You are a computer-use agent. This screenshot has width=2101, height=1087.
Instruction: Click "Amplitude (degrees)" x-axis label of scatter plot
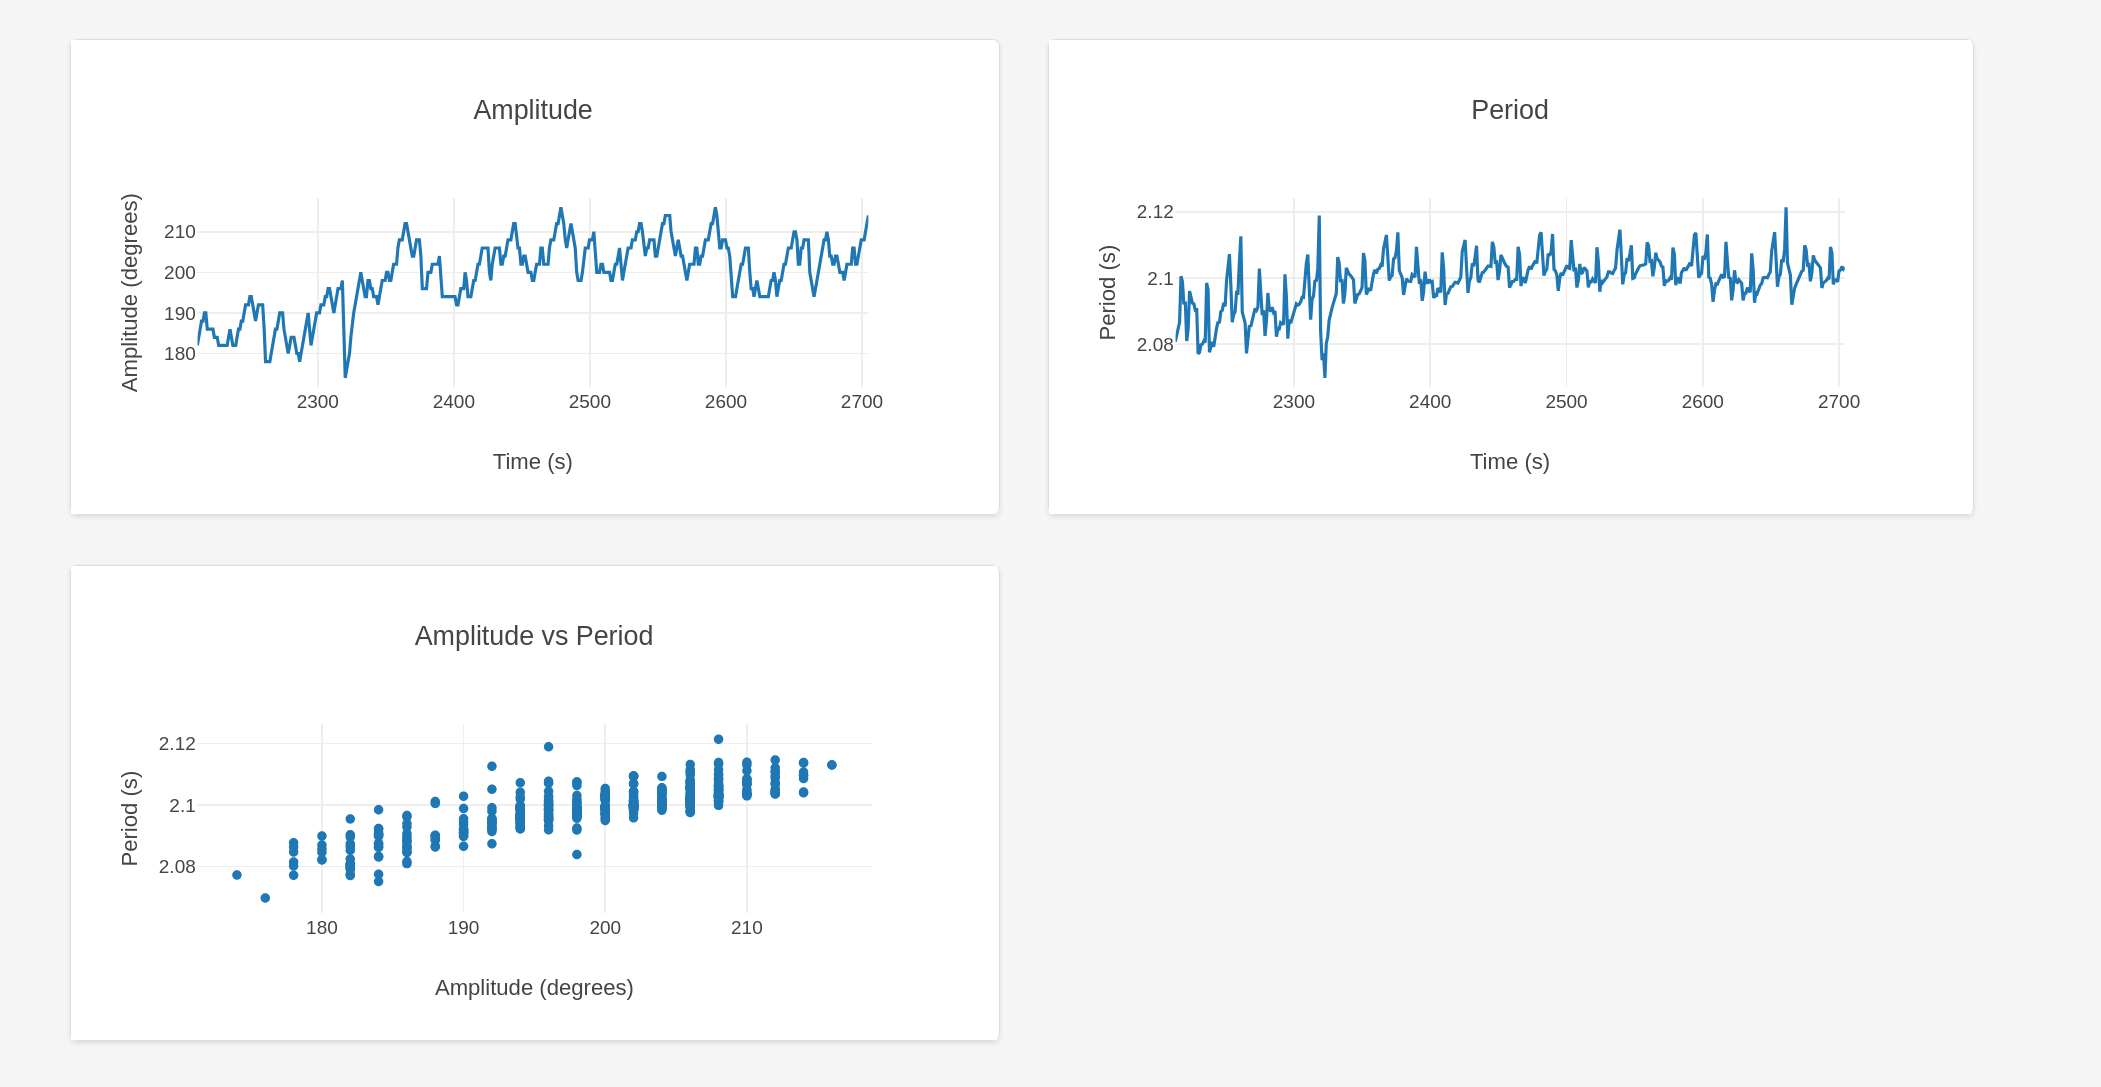534,988
